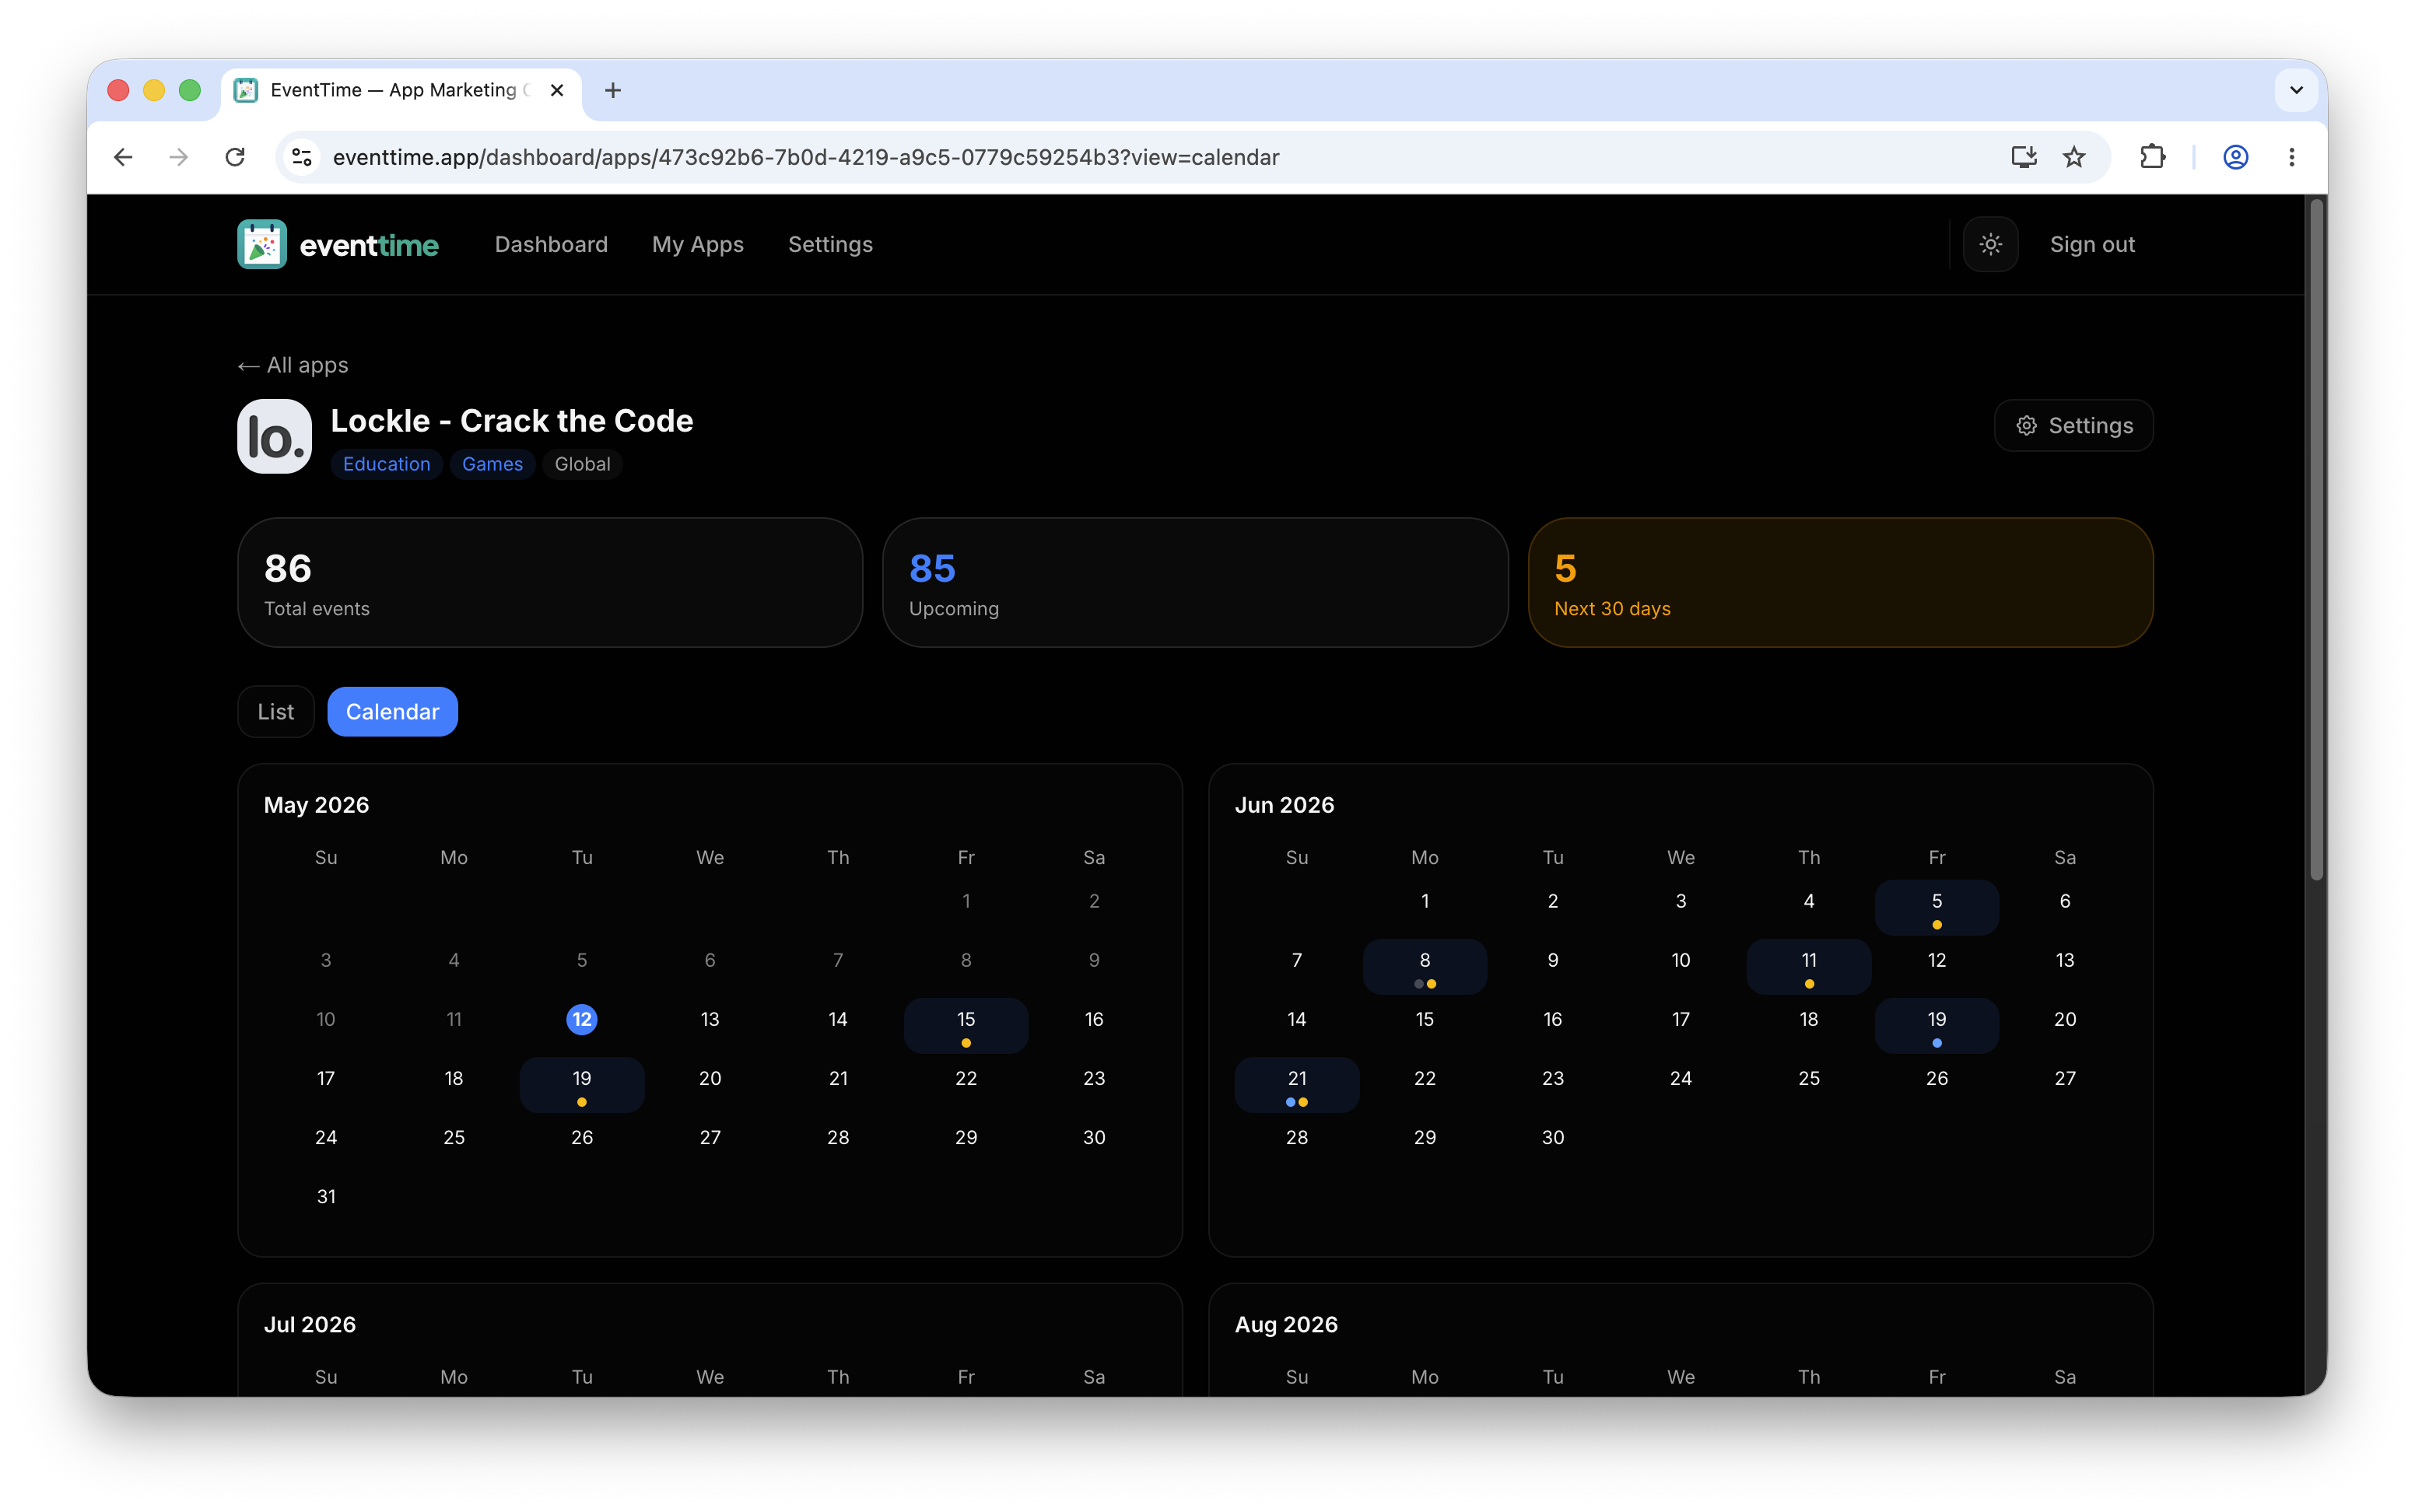This screenshot has width=2415, height=1512.
Task: Click the browser forward arrow
Action: pyautogui.click(x=179, y=157)
